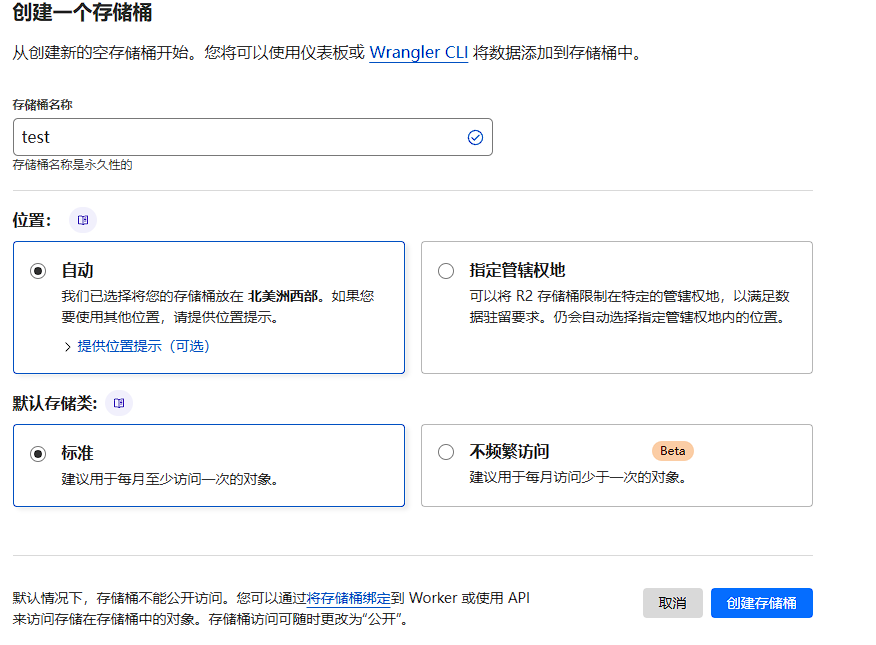Click the 自动 card description text

[217, 307]
